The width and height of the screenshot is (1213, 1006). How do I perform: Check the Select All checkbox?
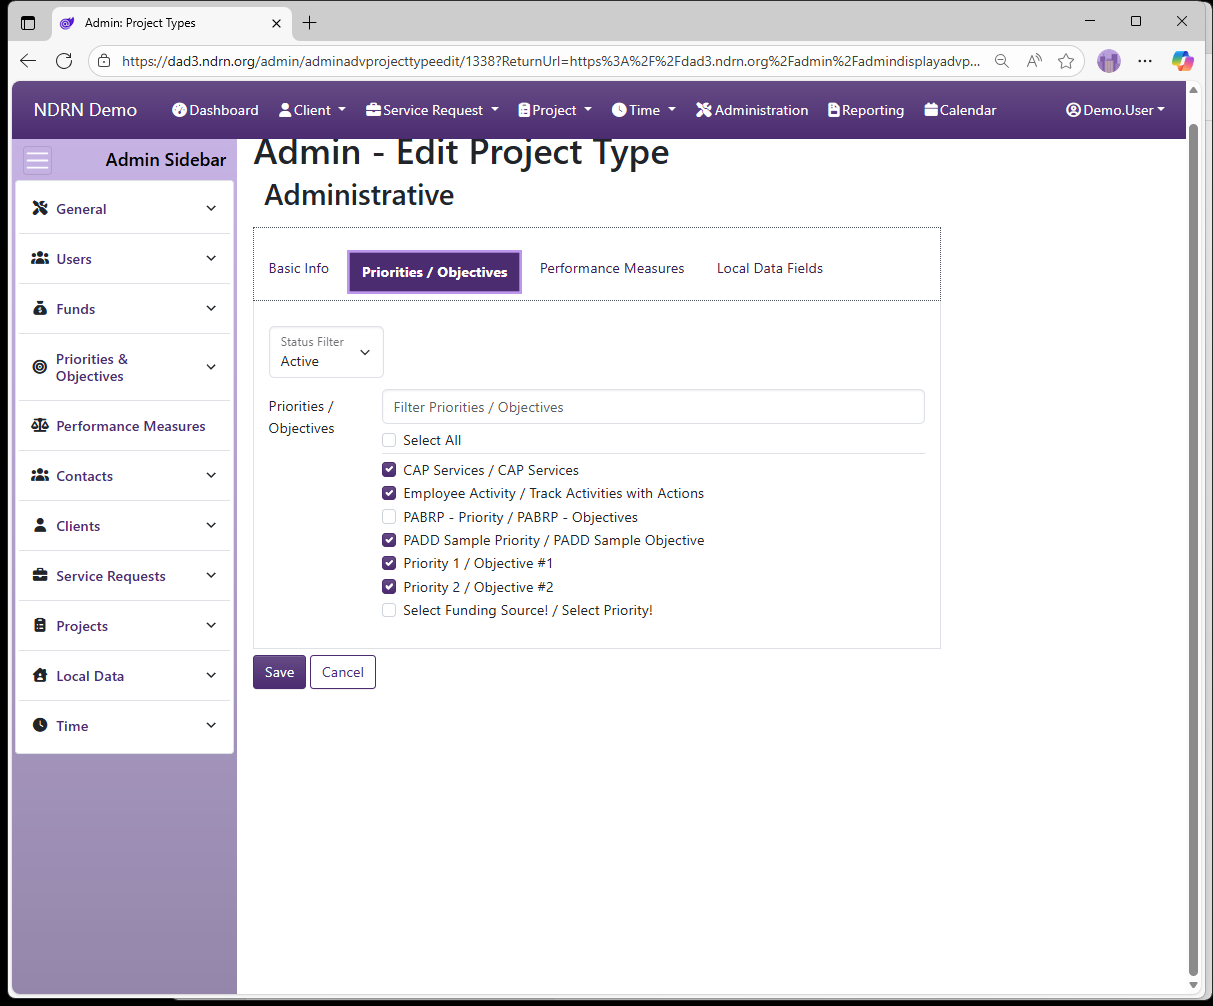pyautogui.click(x=389, y=440)
